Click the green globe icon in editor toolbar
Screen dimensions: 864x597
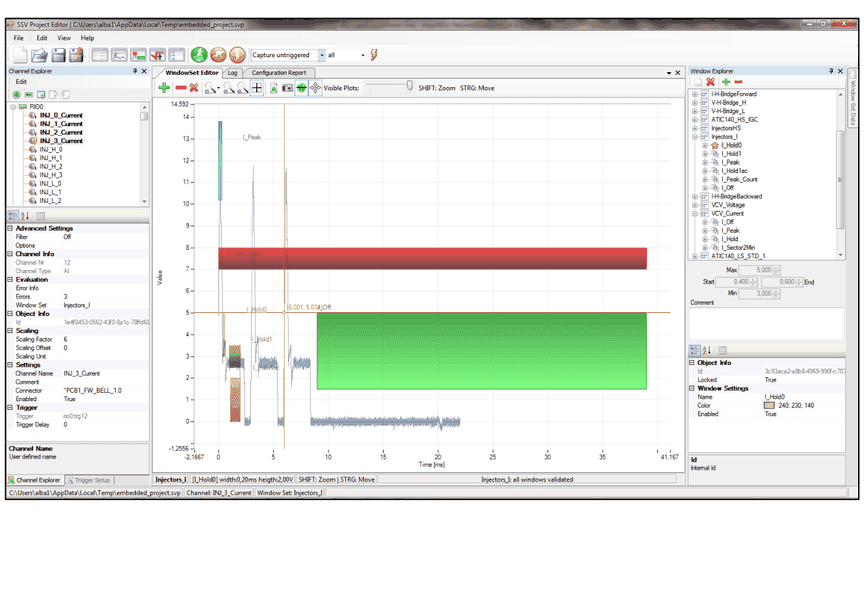click(x=301, y=88)
